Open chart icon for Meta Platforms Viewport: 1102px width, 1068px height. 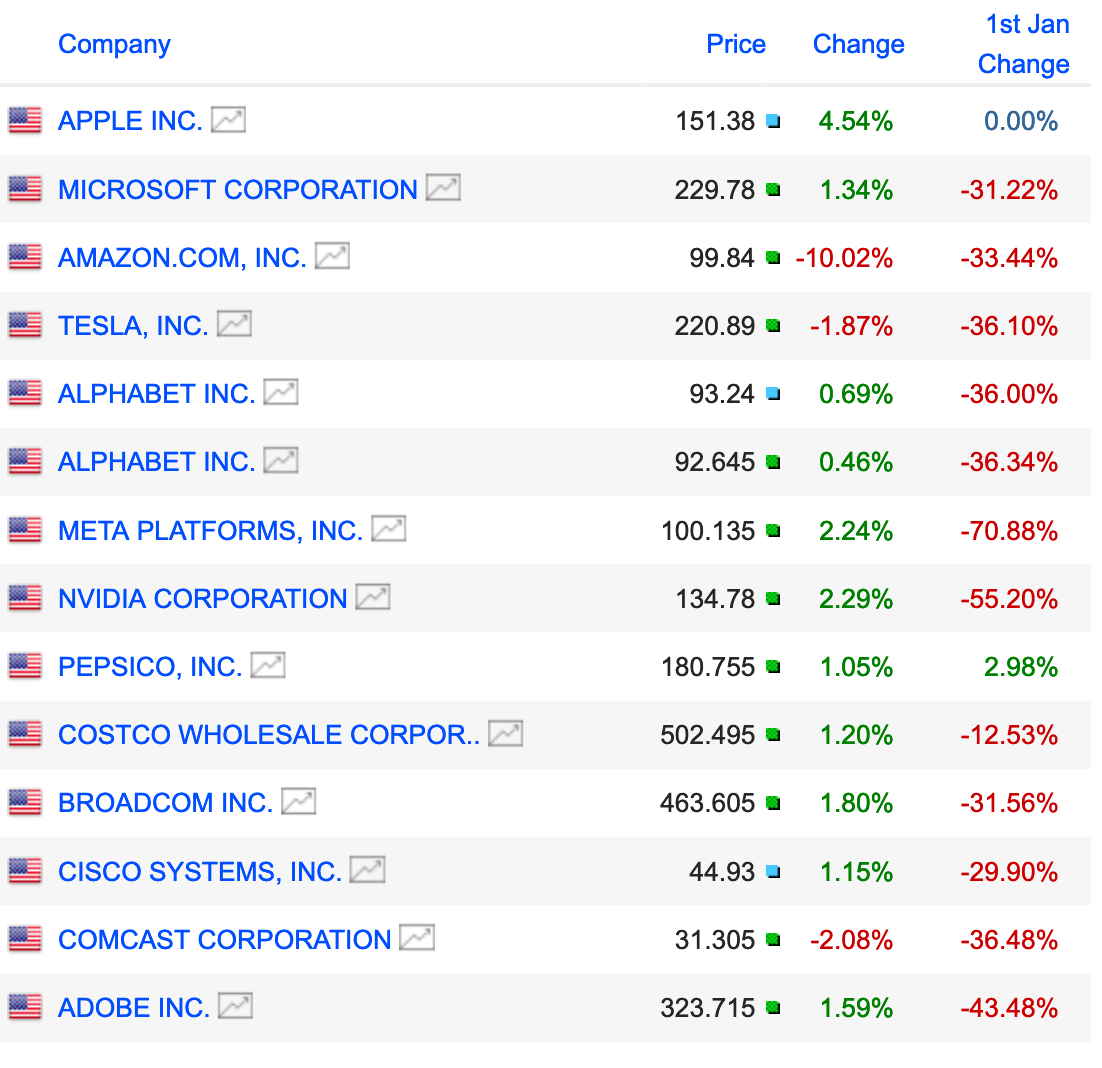pos(388,529)
